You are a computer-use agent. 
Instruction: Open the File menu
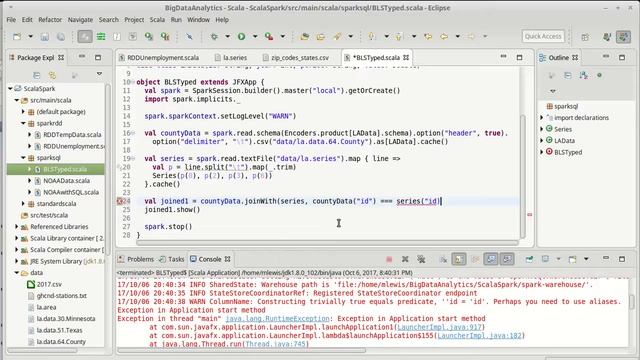[11, 20]
